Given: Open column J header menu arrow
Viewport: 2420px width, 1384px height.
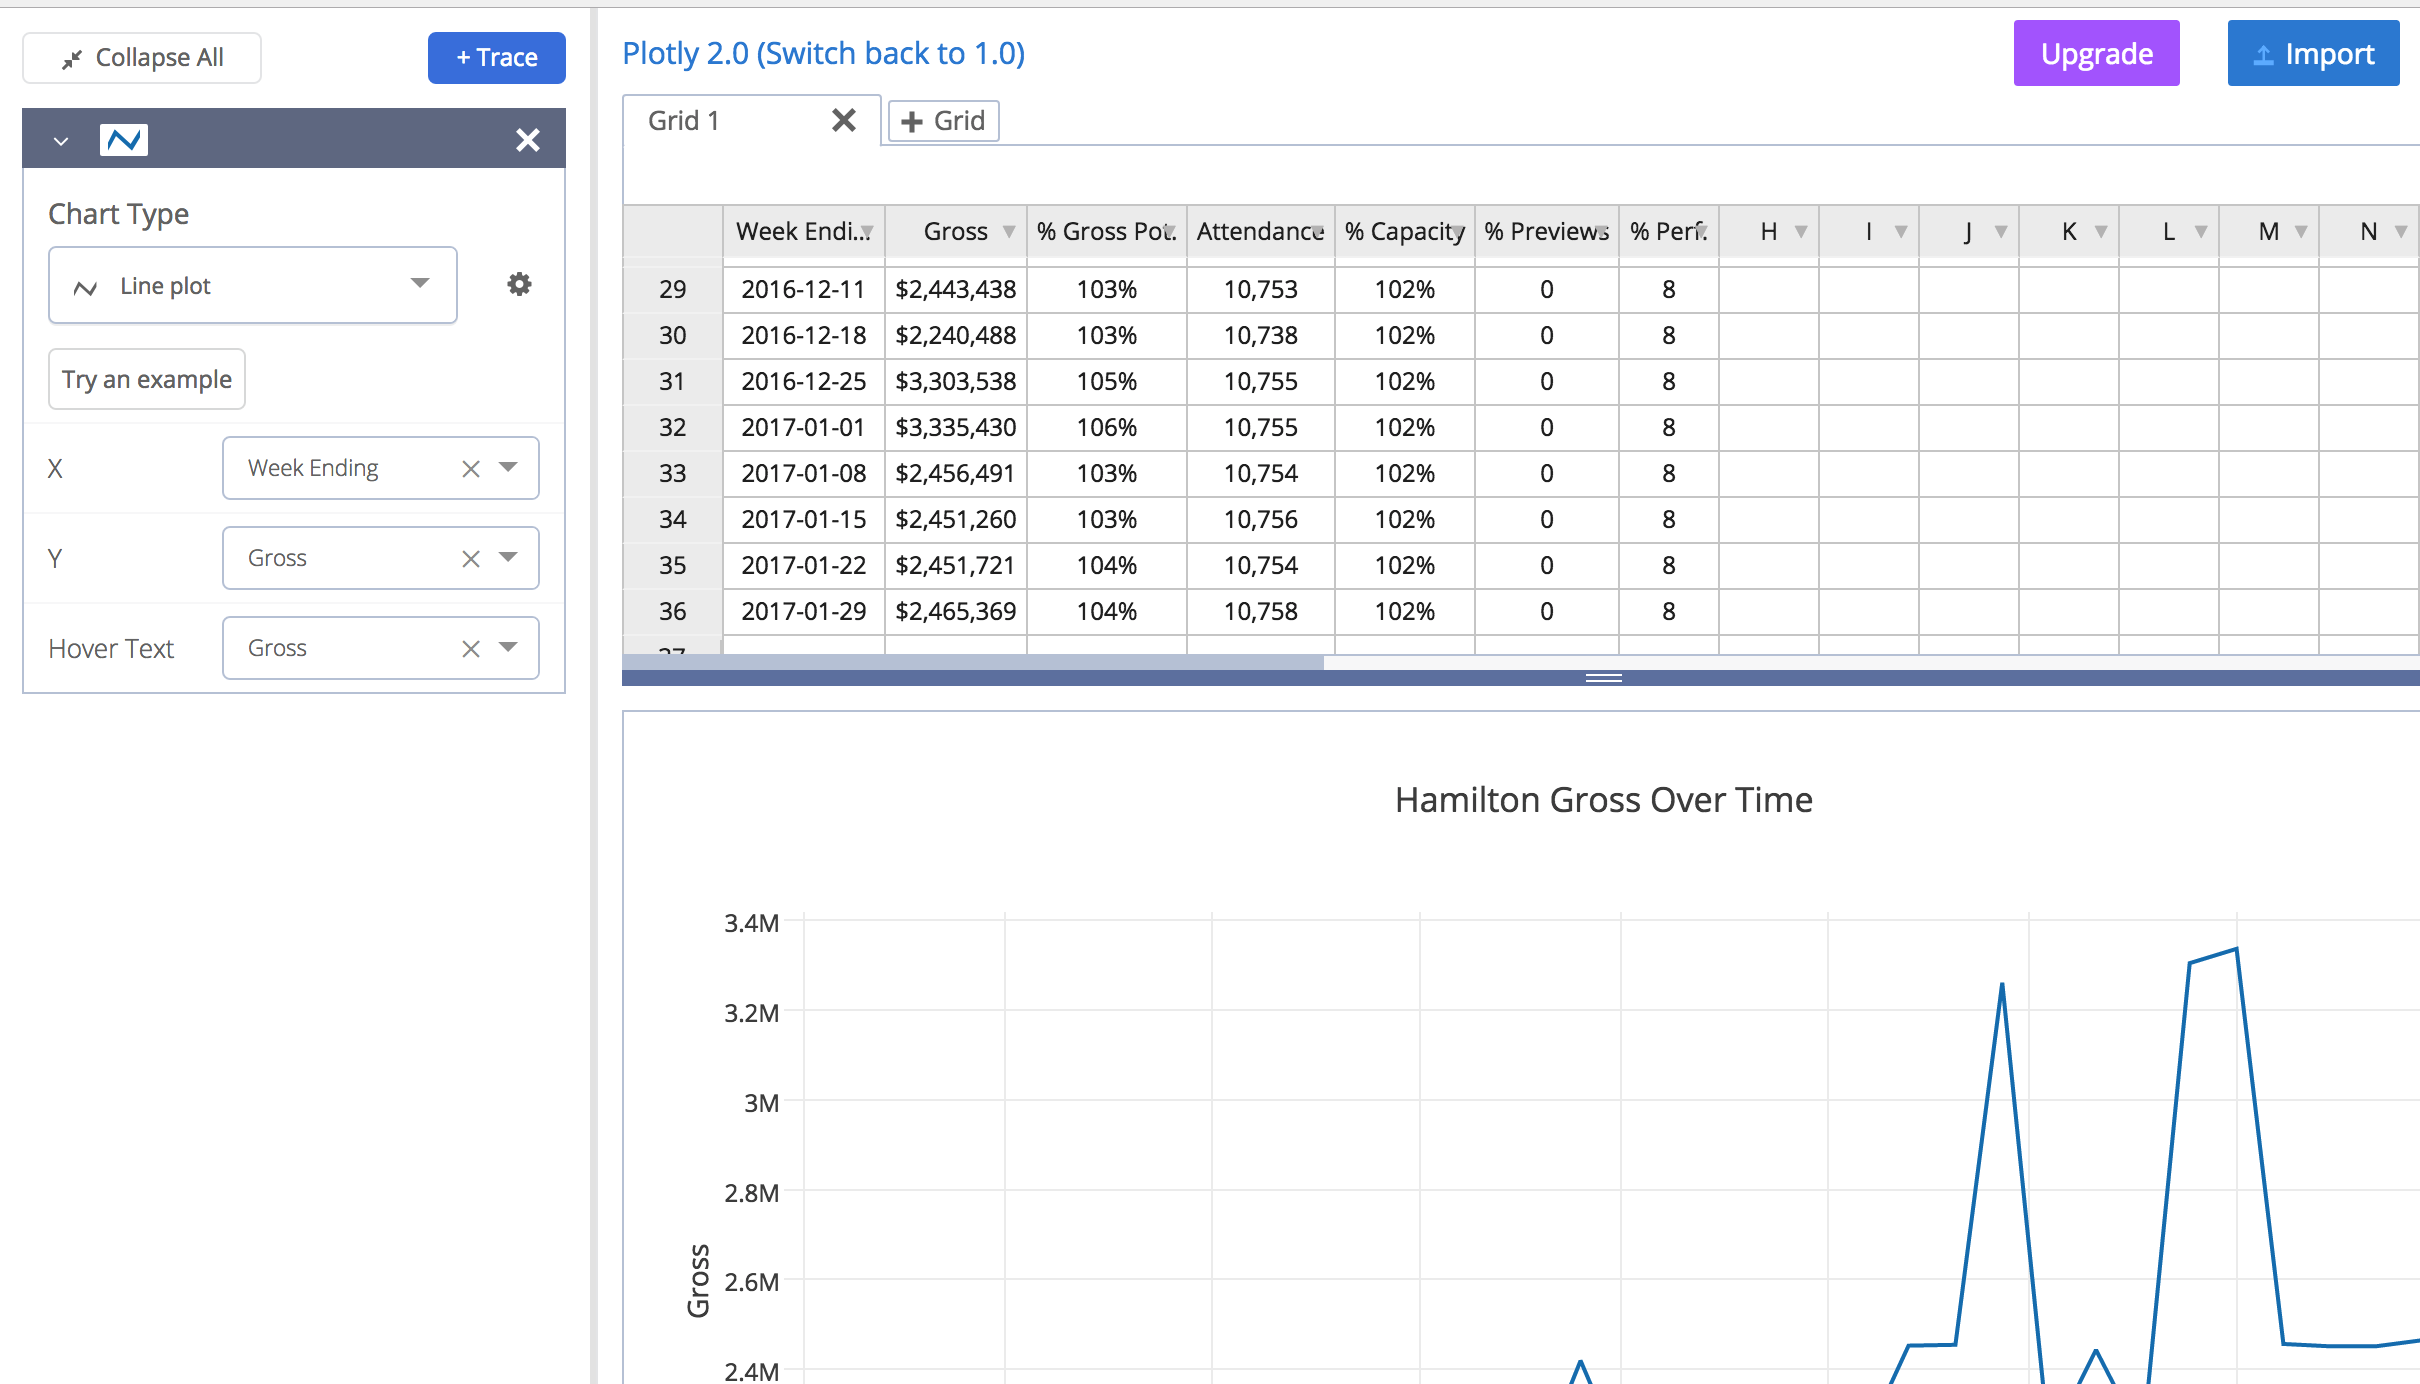Looking at the screenshot, I should coord(2001,231).
